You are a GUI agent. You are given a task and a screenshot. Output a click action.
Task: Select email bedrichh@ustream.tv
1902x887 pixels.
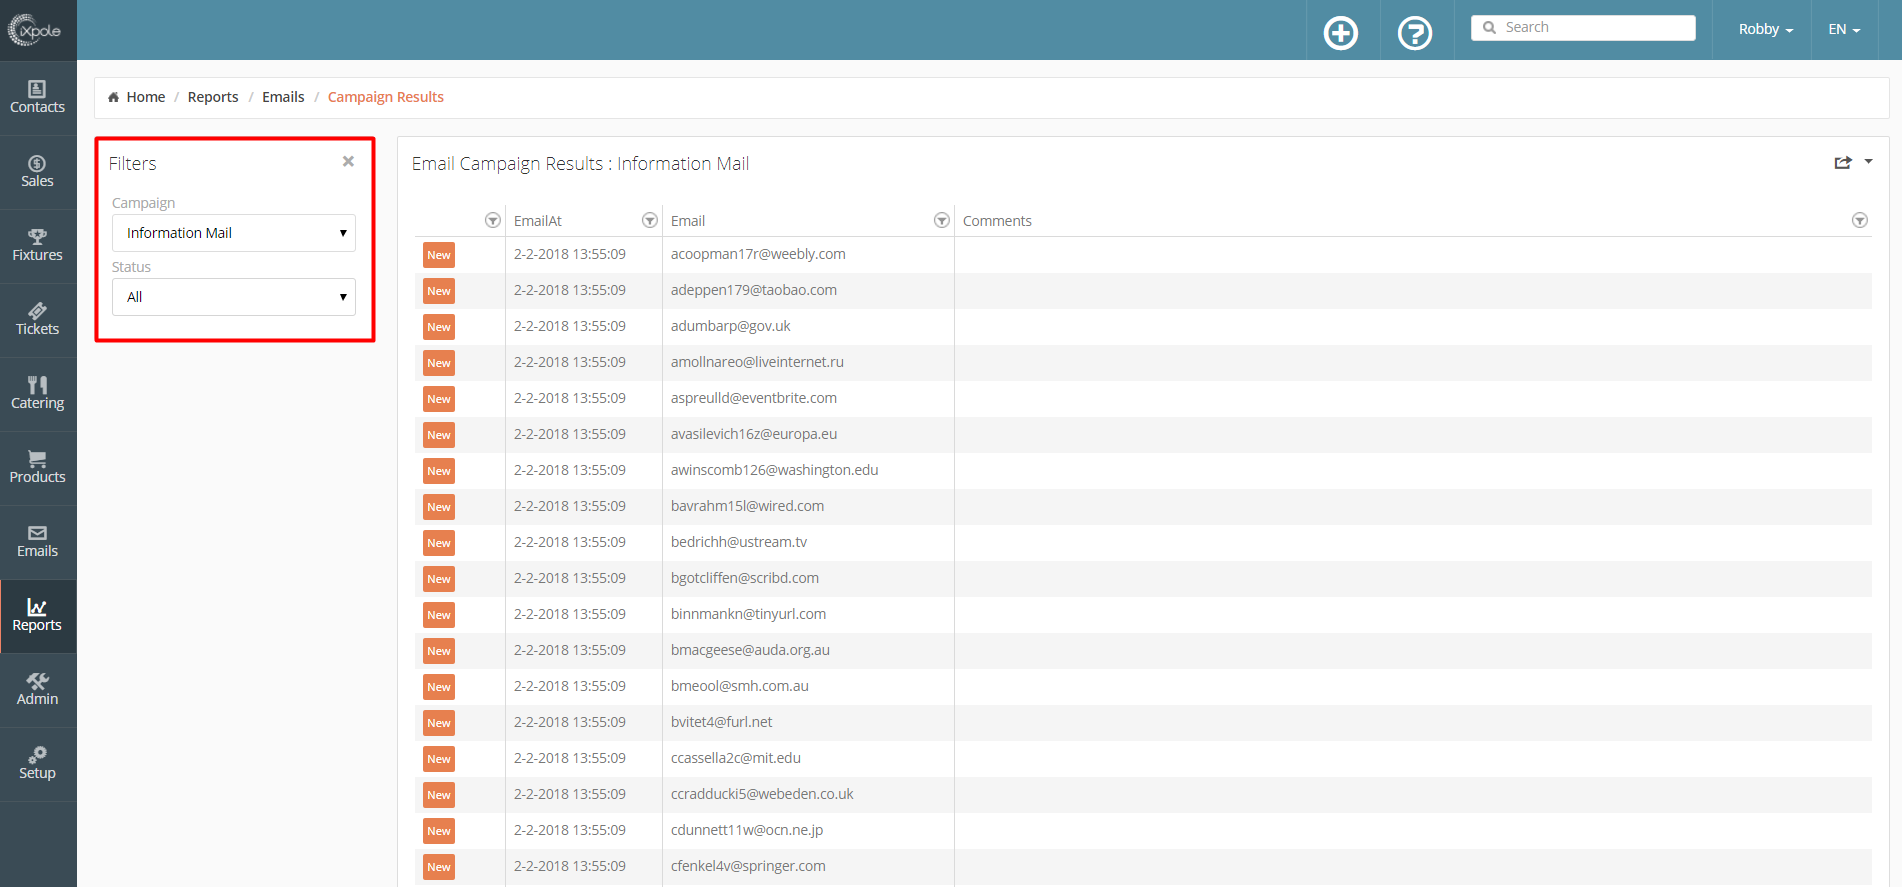coord(739,542)
